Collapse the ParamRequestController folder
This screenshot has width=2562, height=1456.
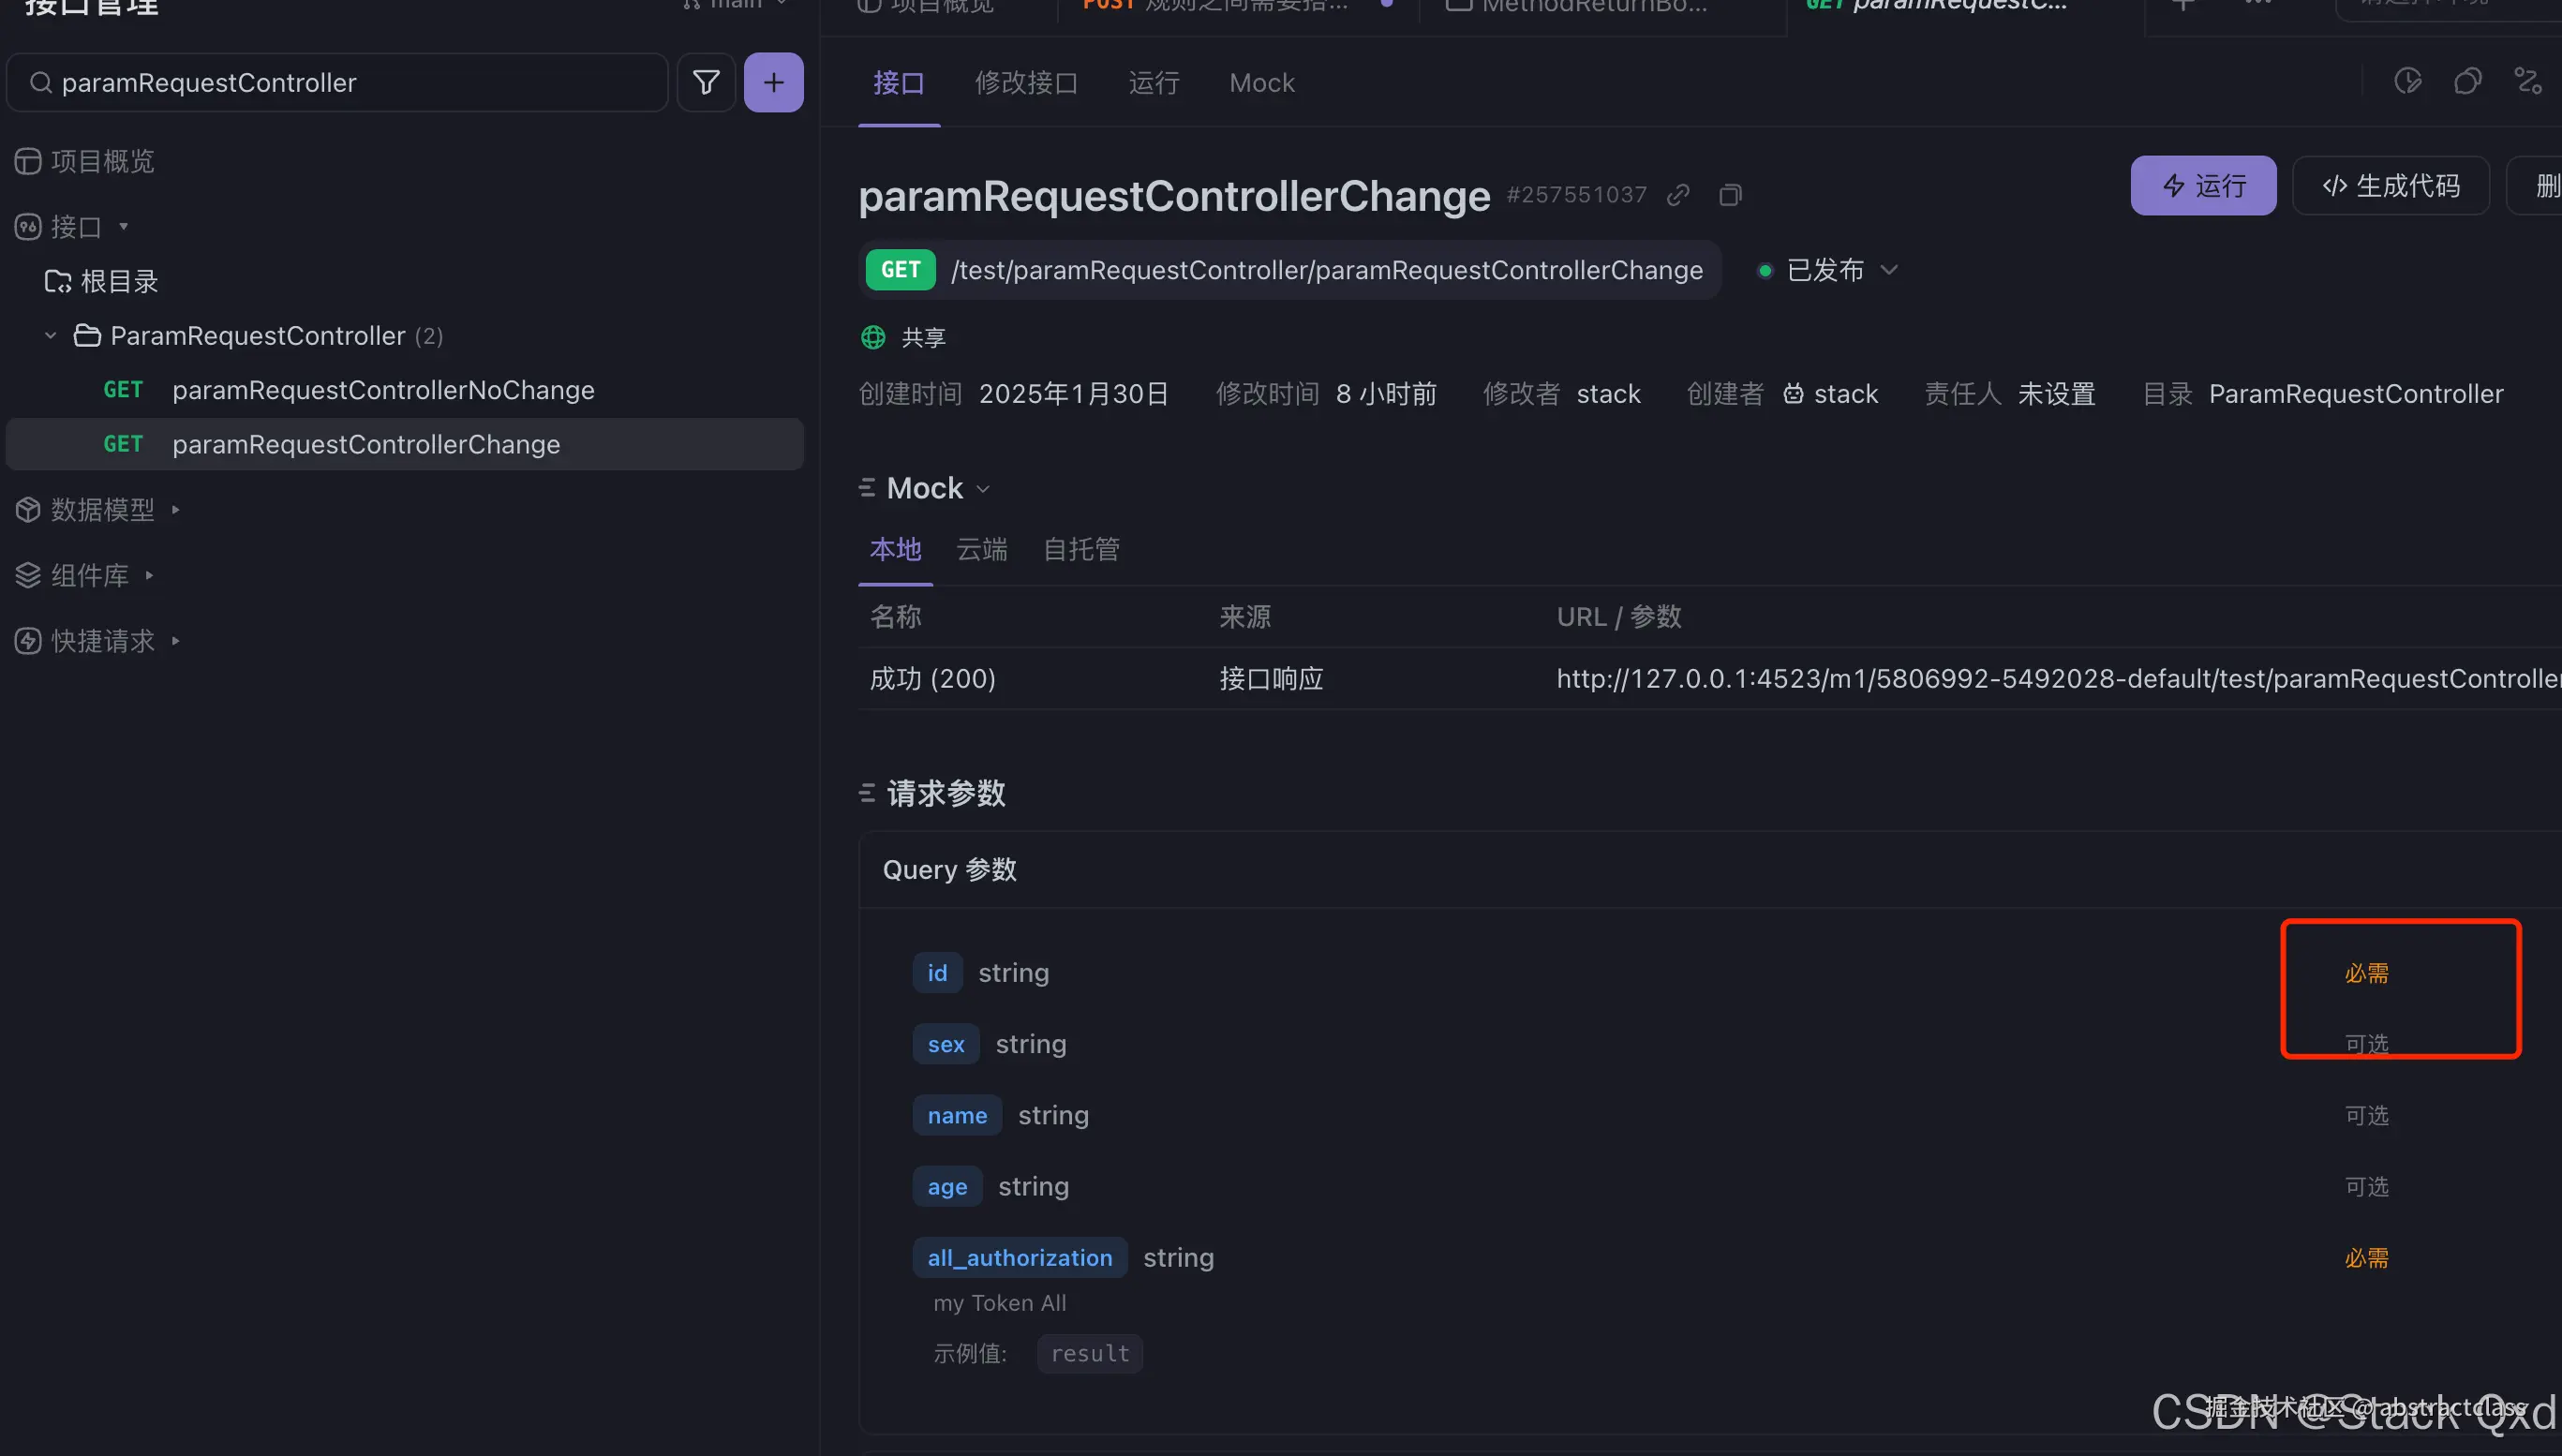point(50,336)
